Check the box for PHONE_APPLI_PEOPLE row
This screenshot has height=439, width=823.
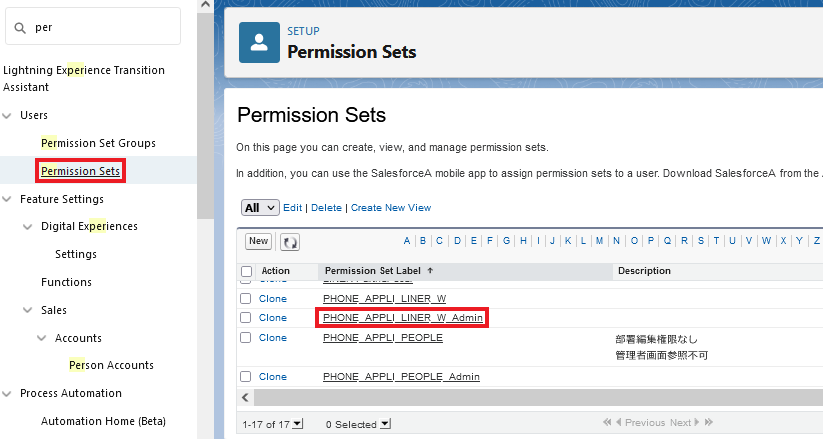pyautogui.click(x=245, y=337)
